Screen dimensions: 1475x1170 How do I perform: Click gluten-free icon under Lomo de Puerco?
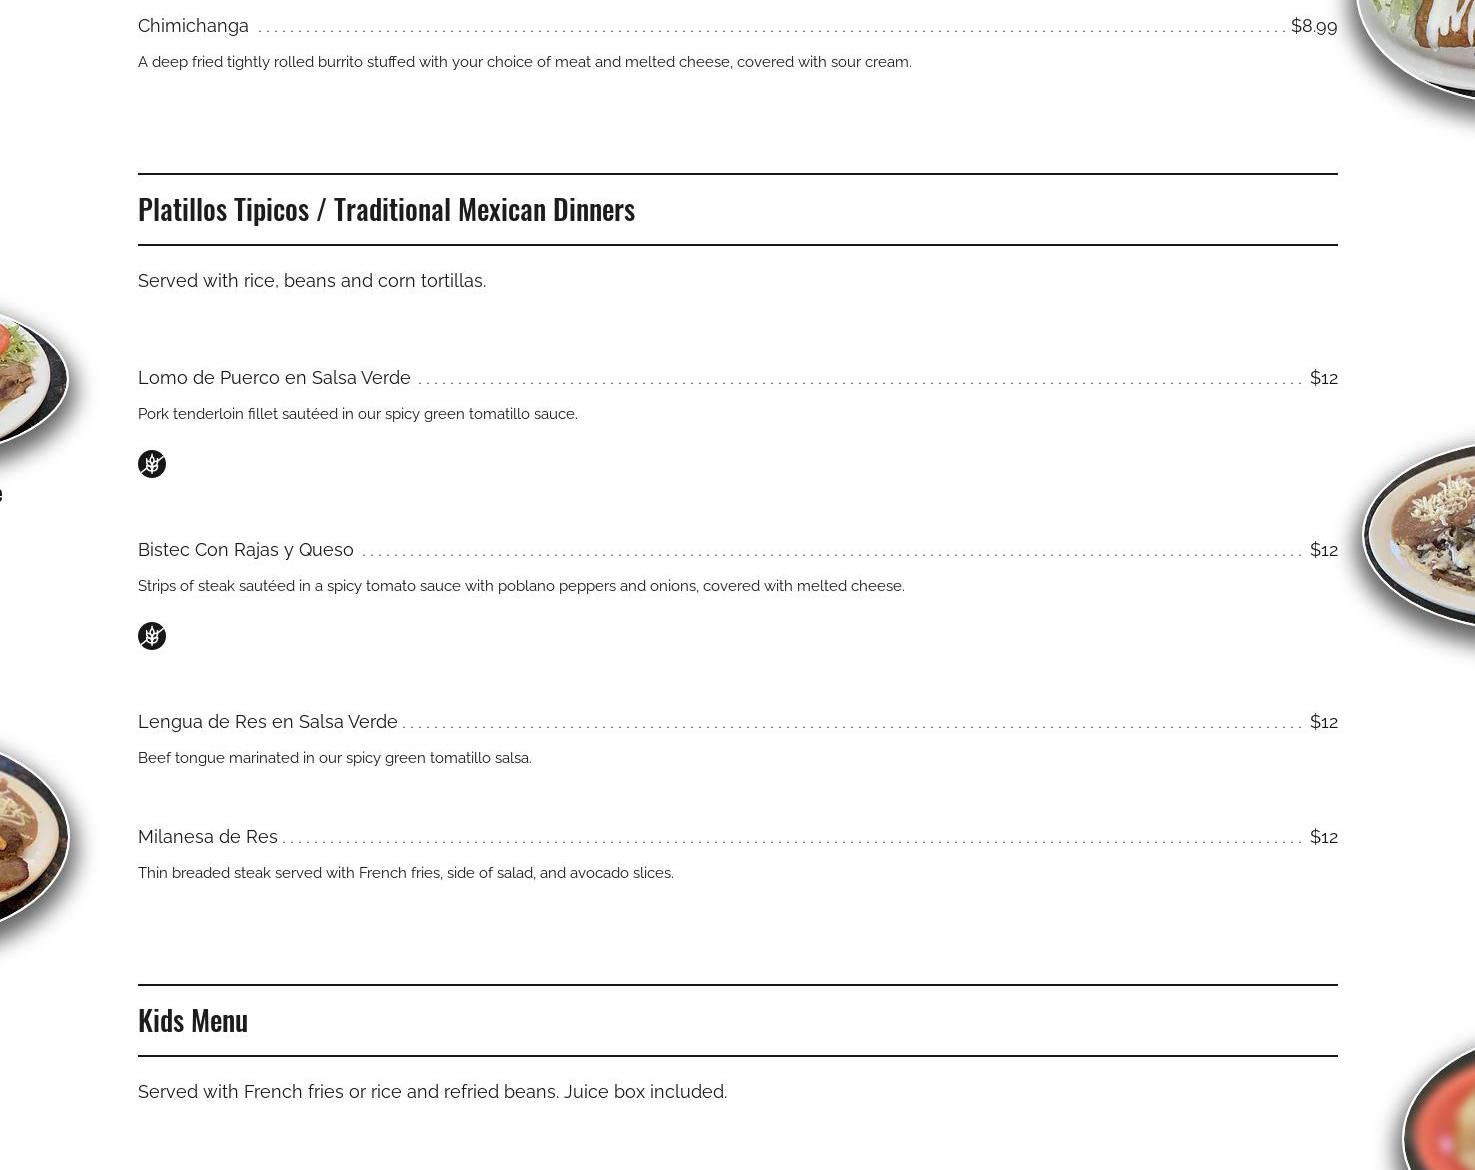point(152,464)
